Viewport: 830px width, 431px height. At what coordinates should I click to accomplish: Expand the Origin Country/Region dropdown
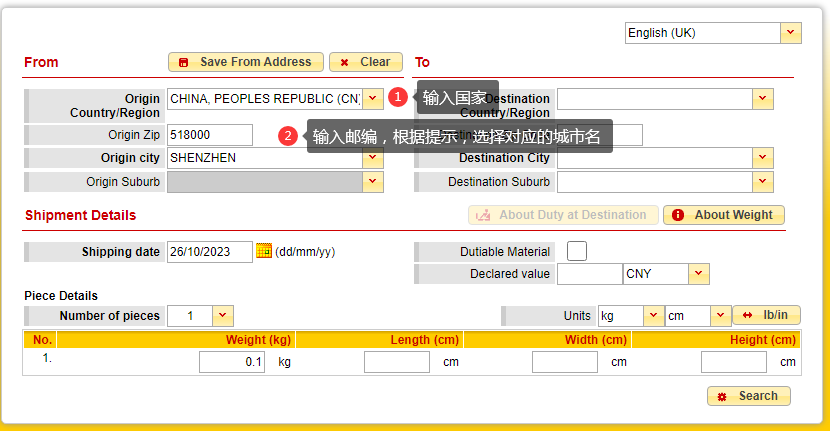373,98
